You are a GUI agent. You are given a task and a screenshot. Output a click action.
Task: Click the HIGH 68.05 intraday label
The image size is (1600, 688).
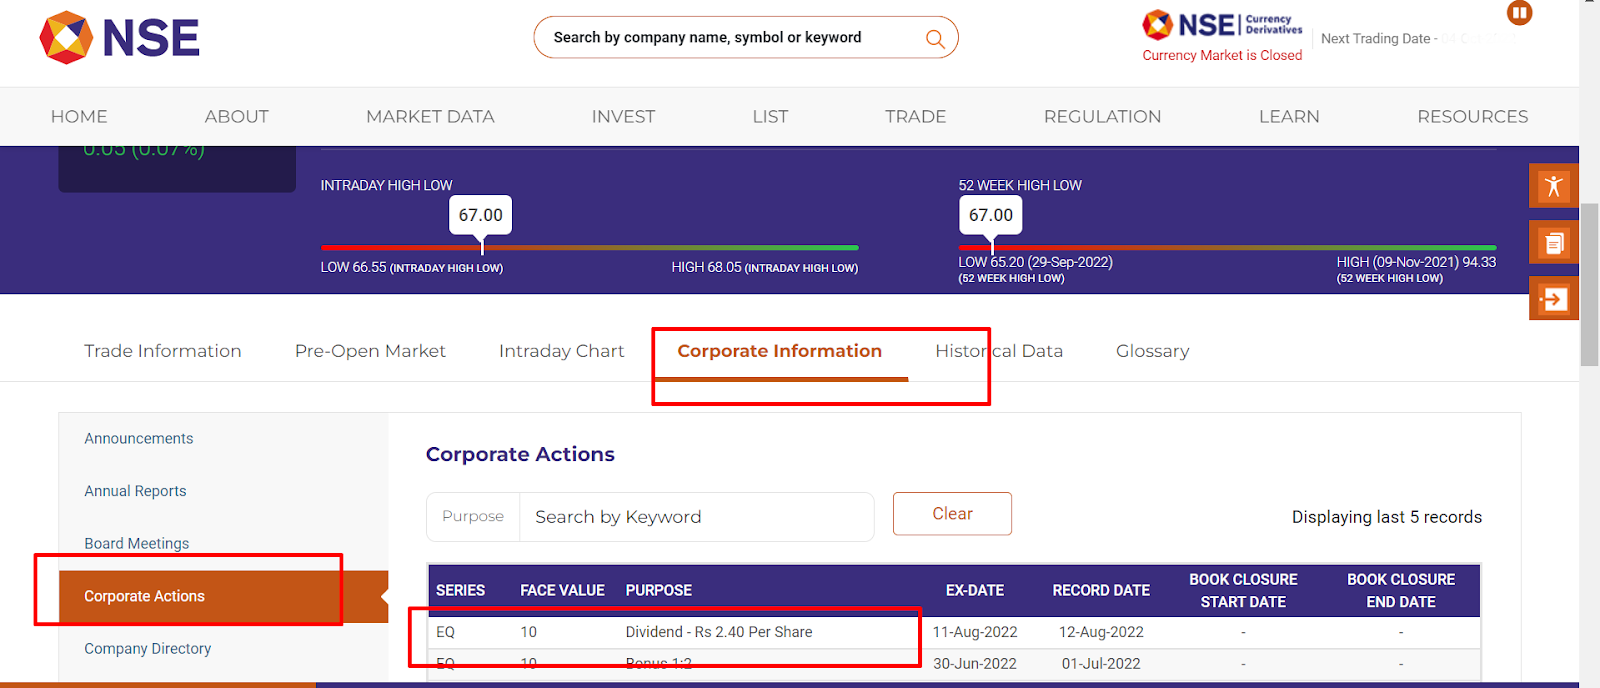click(765, 267)
